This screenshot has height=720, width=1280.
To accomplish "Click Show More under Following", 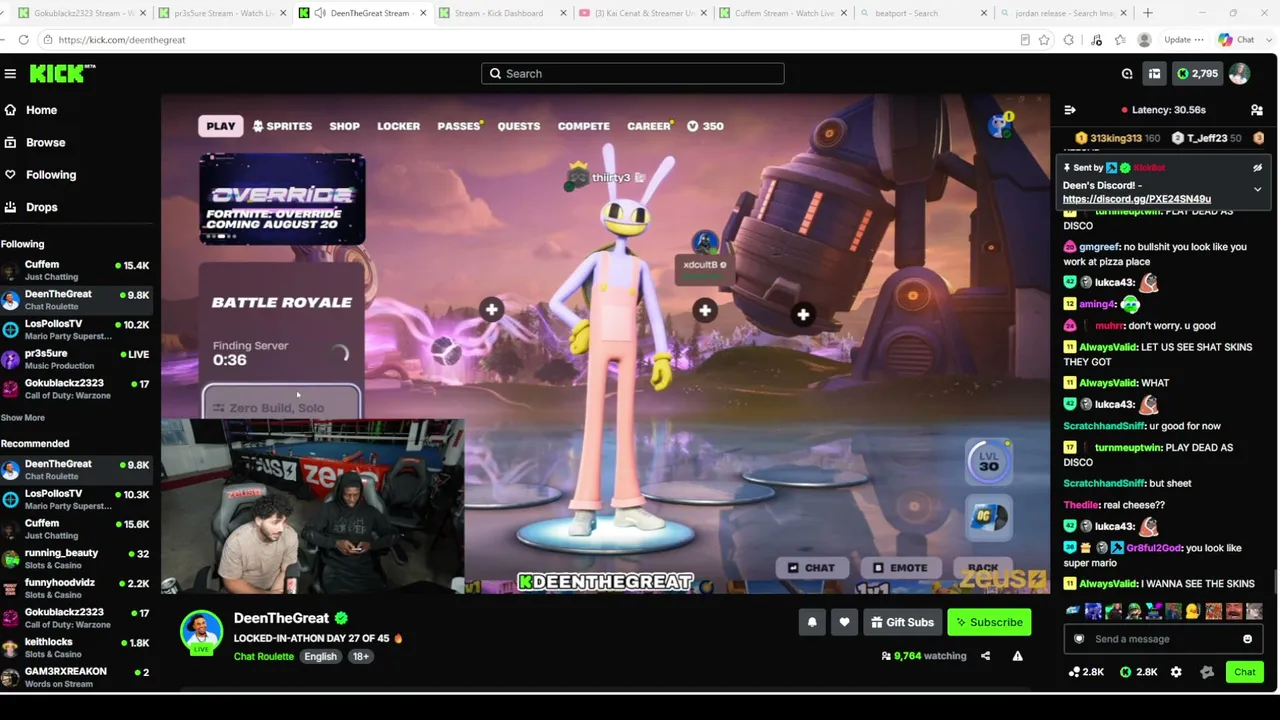I will click(22, 418).
